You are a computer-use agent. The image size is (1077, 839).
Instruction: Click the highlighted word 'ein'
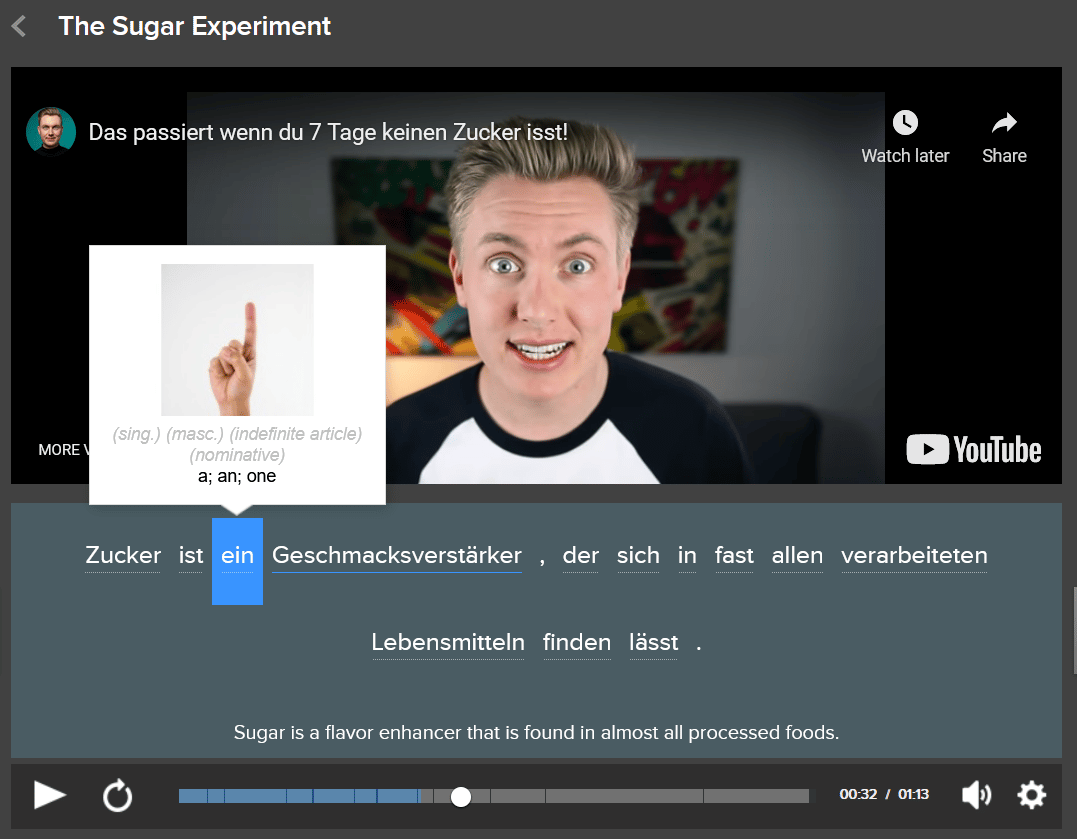[237, 557]
